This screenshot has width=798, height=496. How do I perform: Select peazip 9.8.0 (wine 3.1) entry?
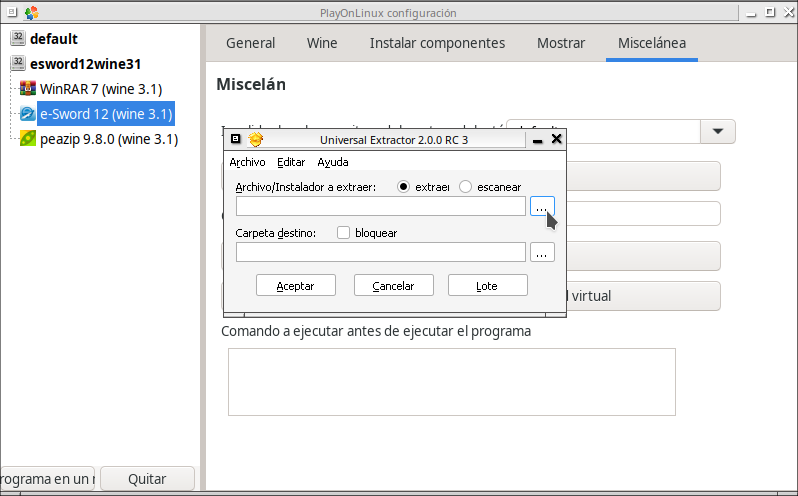coord(109,139)
